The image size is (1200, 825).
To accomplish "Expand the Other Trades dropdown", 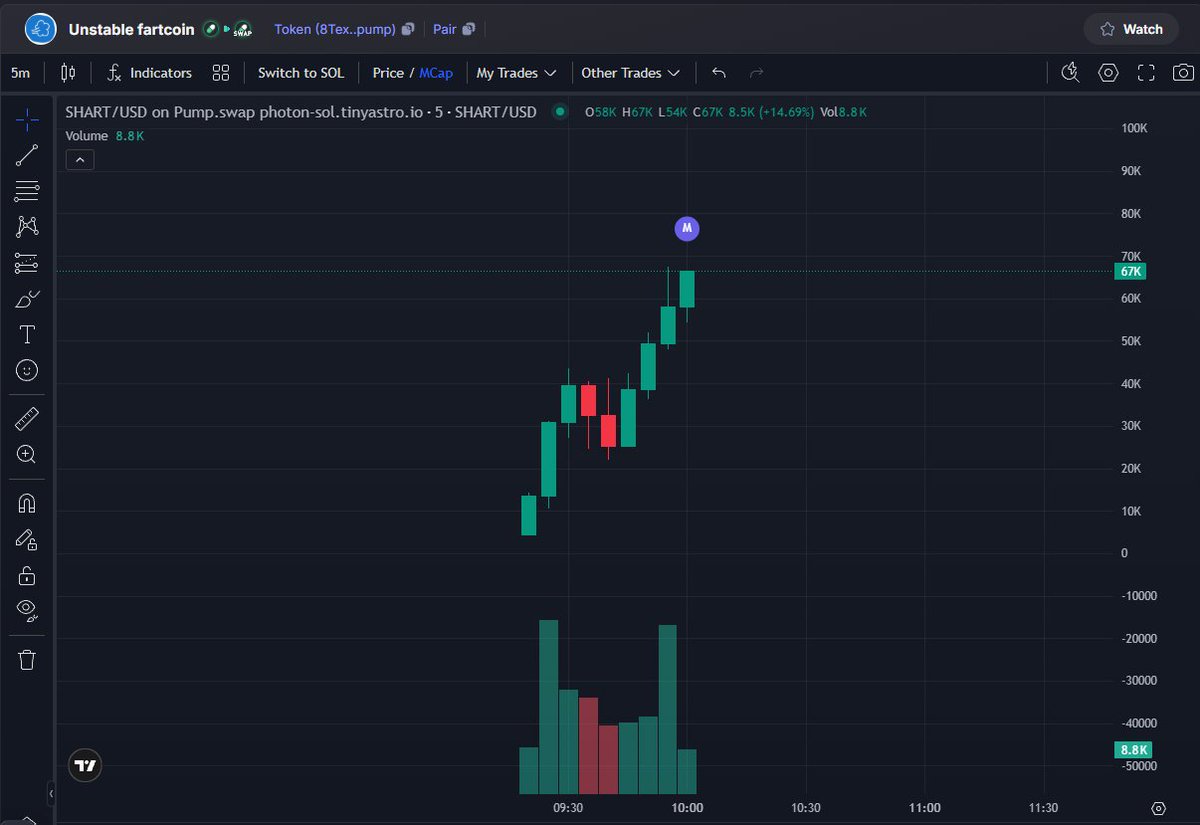I will [630, 73].
